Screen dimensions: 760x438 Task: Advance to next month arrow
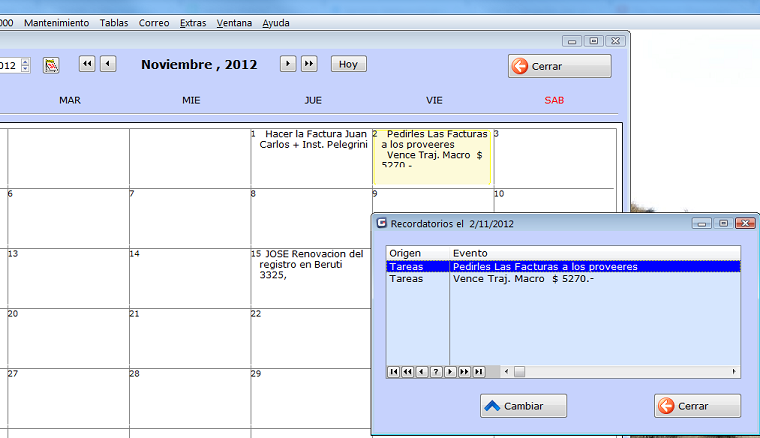pyautogui.click(x=288, y=64)
